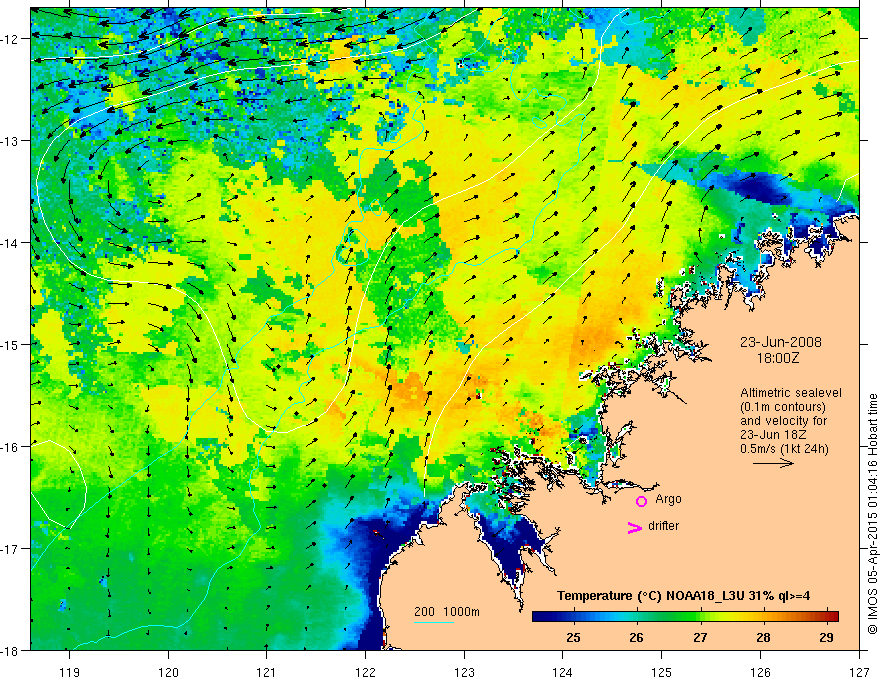The height and width of the screenshot is (680, 880).
Task: Click the '23-Jun-2008' date text
Action: click(781, 342)
